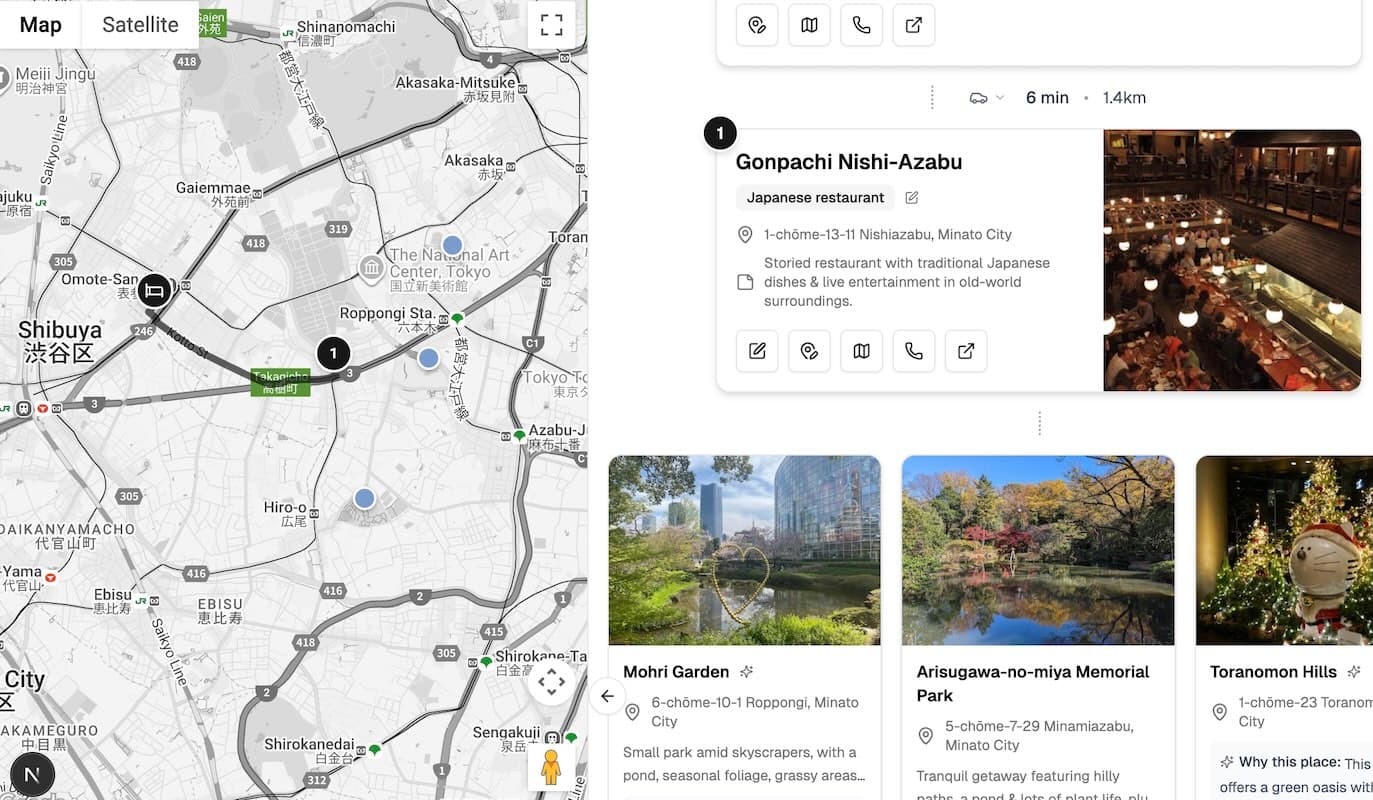Select numbered marker 1 on the map
This screenshot has height=800, width=1373.
pos(333,352)
